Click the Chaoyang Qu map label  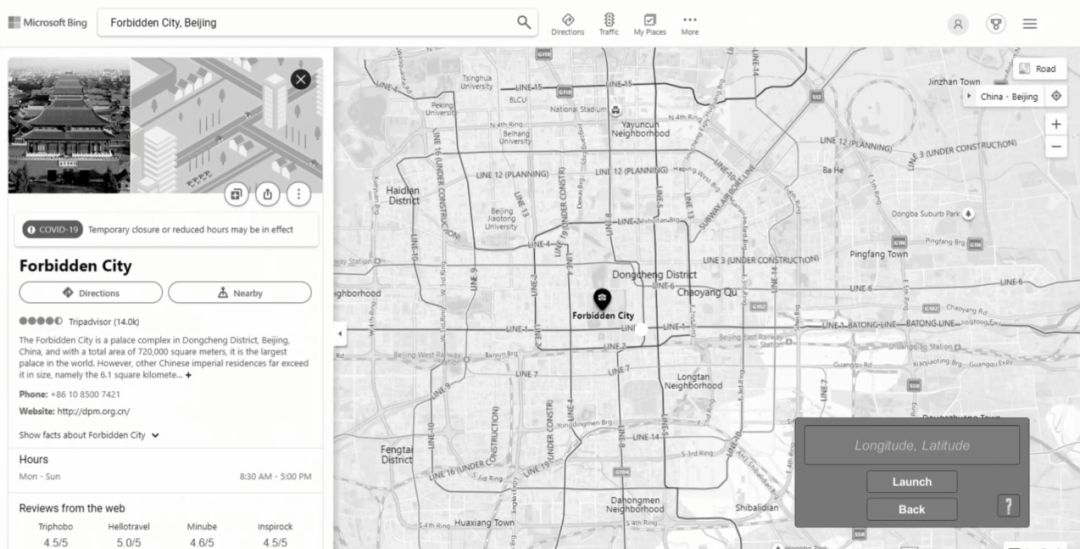[x=707, y=293]
